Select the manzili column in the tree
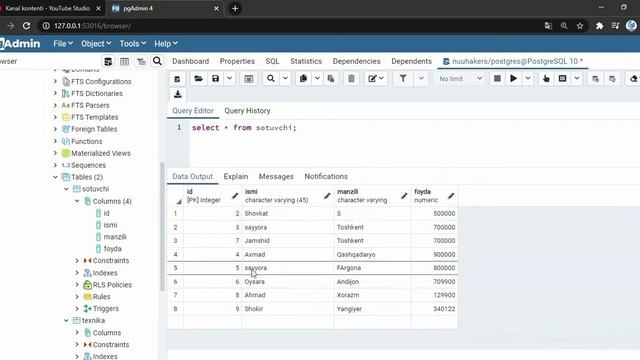 coord(115,237)
